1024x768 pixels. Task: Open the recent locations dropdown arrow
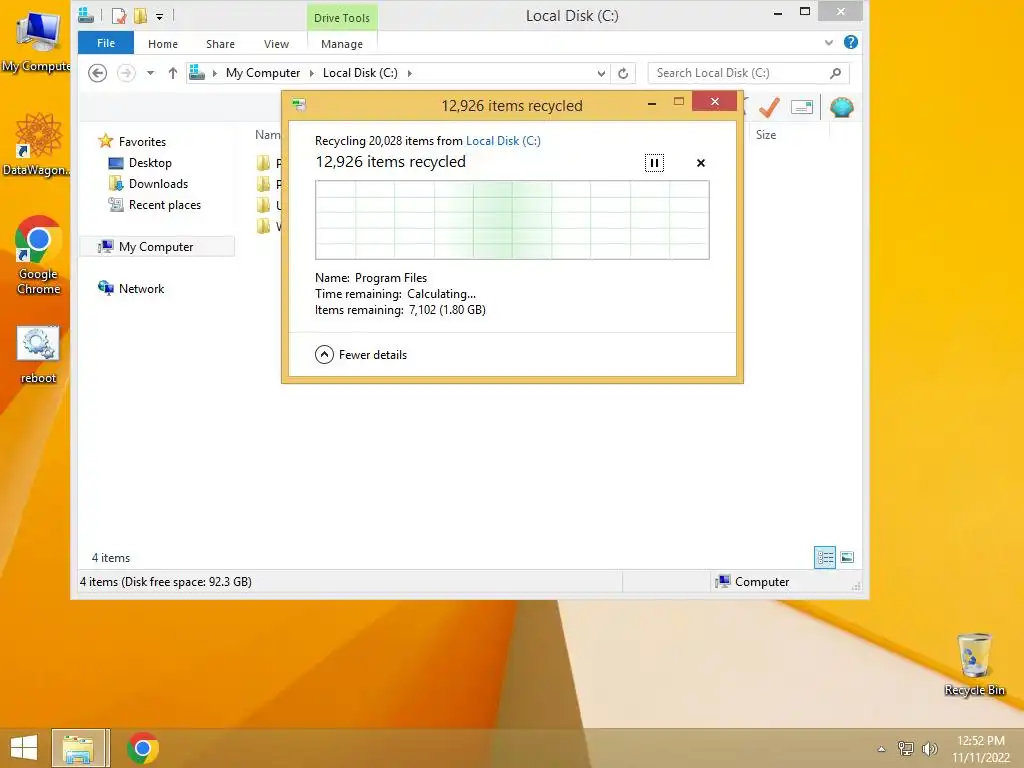(150, 73)
